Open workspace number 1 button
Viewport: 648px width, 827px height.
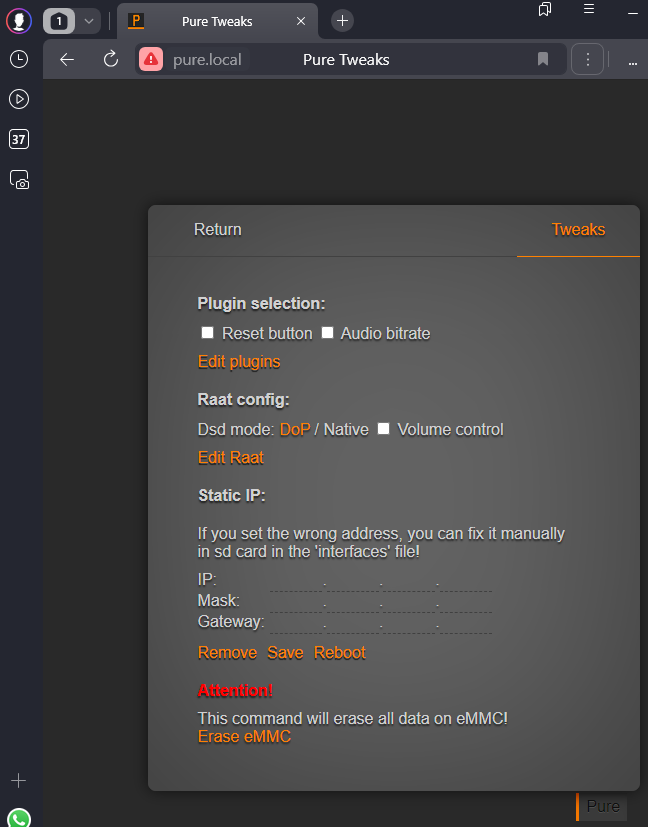pyautogui.click(x=59, y=21)
